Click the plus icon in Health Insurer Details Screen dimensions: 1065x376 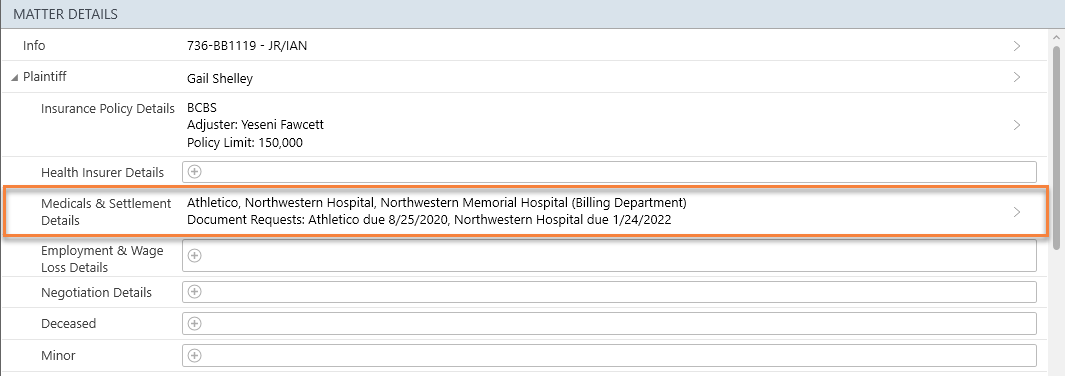click(194, 172)
